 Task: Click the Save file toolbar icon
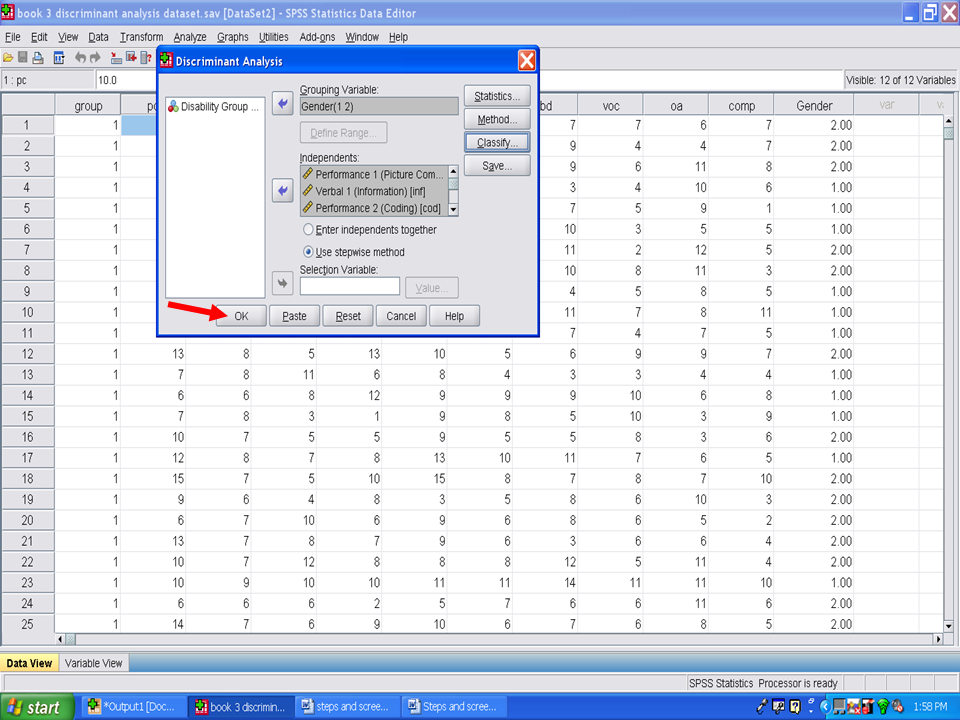pyautogui.click(x=23, y=58)
